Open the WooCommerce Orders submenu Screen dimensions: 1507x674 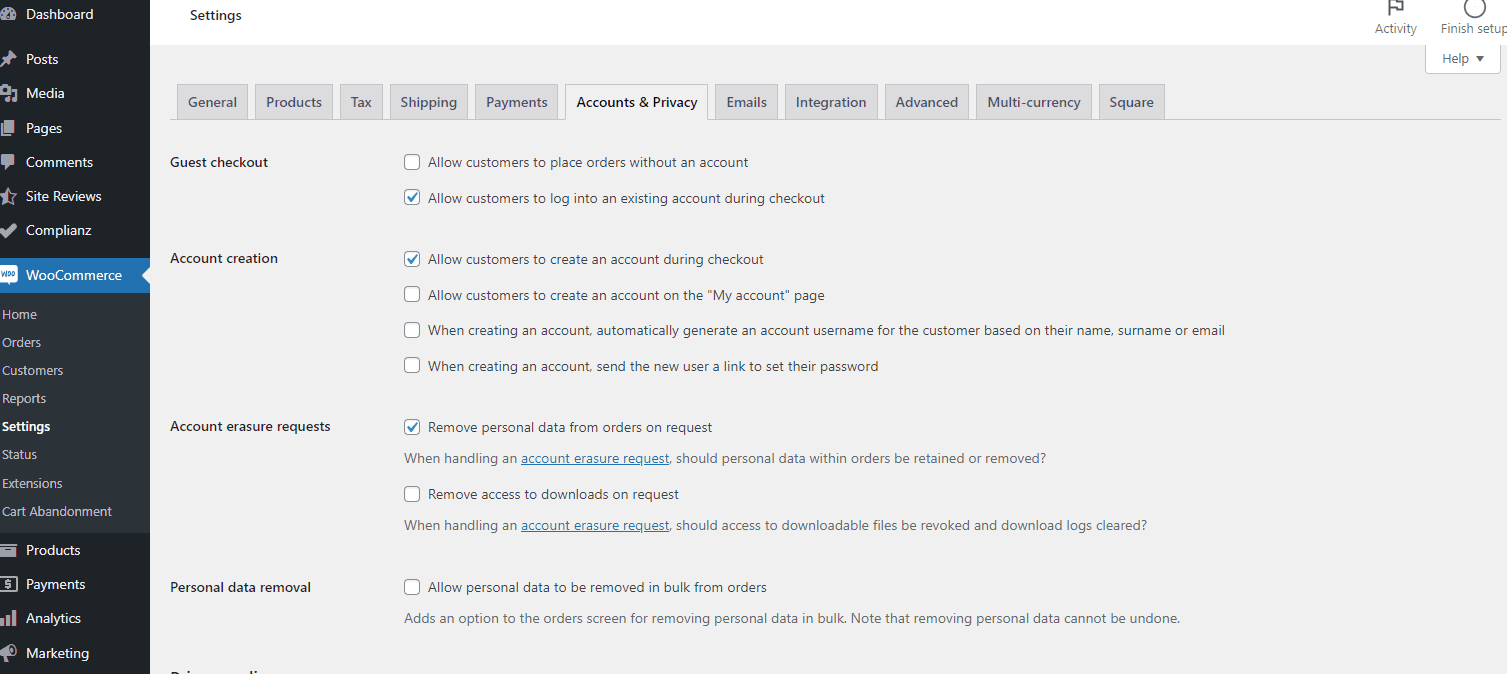[22, 342]
